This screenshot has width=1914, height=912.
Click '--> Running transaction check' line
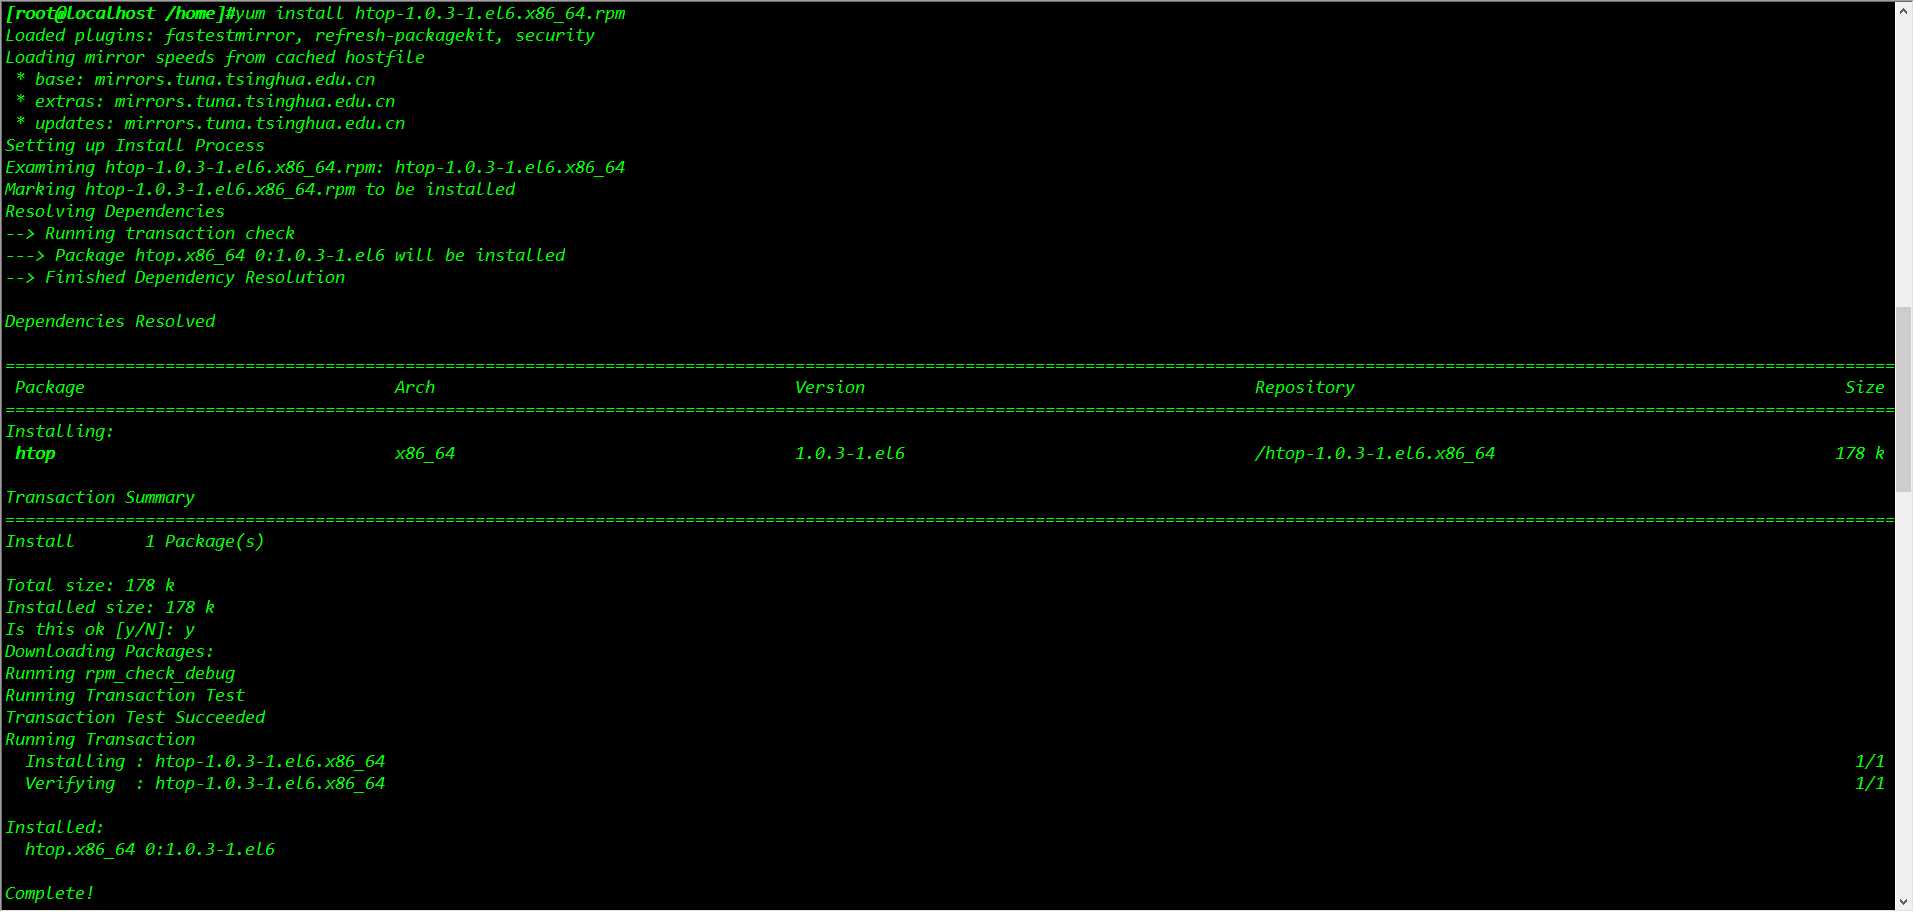[x=150, y=233]
